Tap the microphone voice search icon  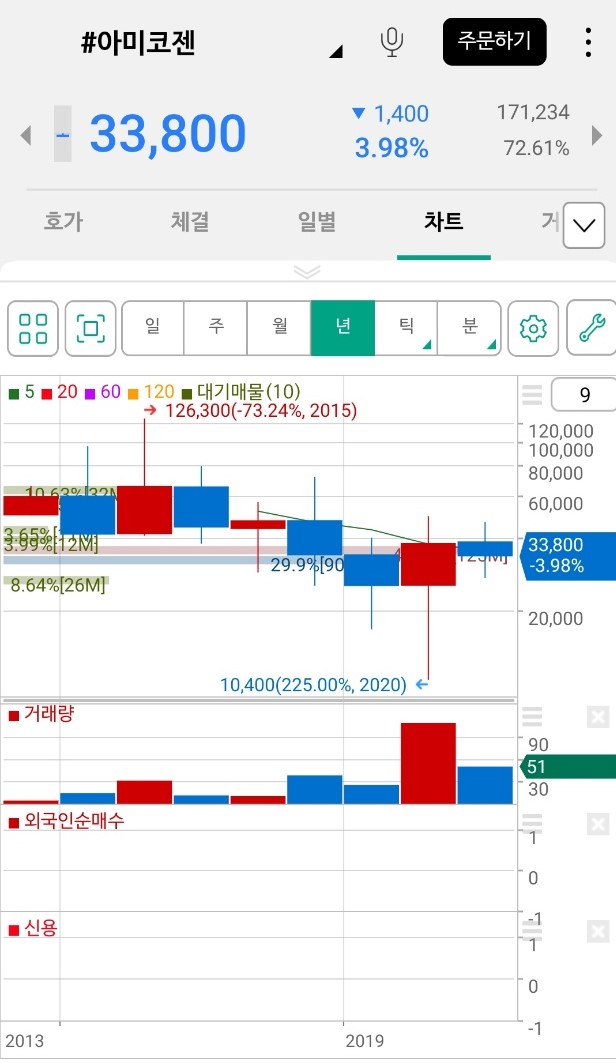click(x=392, y=42)
